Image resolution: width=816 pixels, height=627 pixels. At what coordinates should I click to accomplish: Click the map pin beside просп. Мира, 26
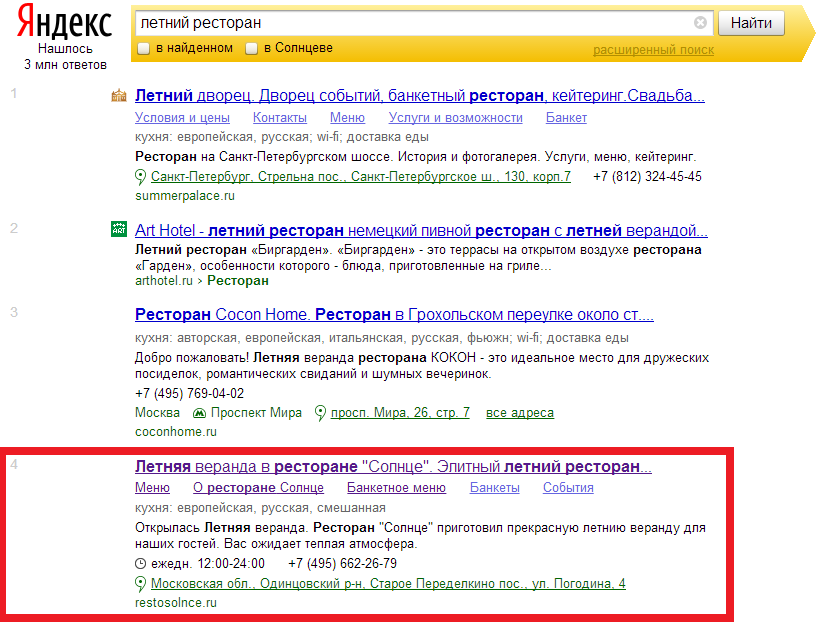pos(321,413)
